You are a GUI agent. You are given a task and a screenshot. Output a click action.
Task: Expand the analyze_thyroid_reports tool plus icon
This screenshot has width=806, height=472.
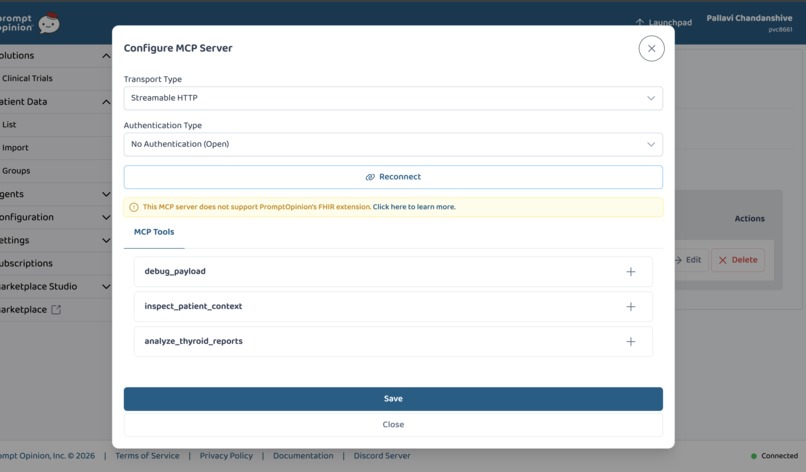point(631,341)
